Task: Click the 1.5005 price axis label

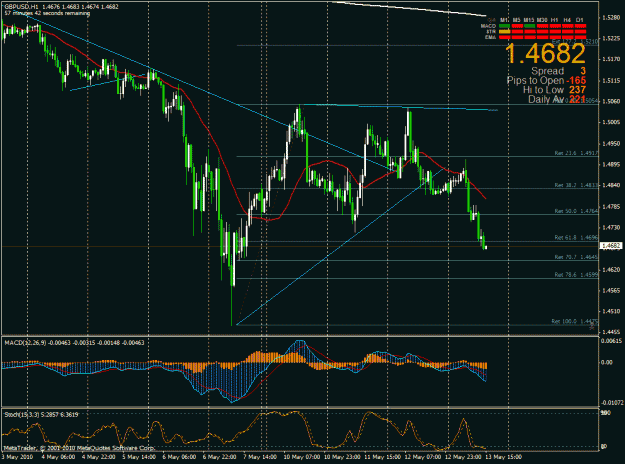Action: click(611, 122)
